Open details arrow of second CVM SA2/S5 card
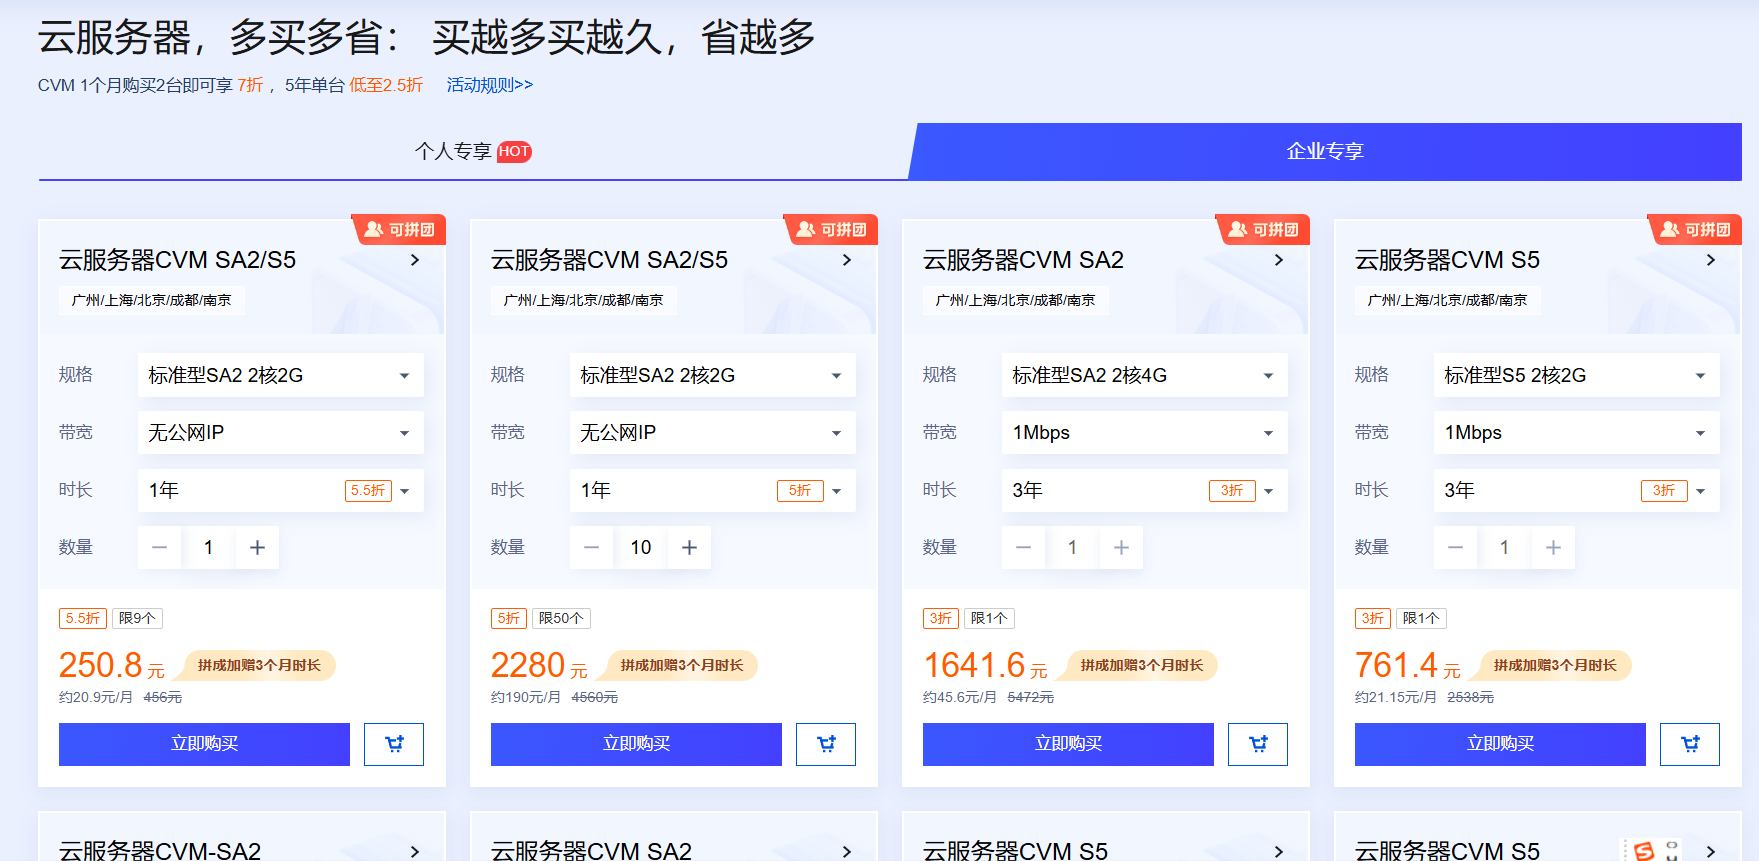Screen dimensions: 1759x861 pos(847,260)
